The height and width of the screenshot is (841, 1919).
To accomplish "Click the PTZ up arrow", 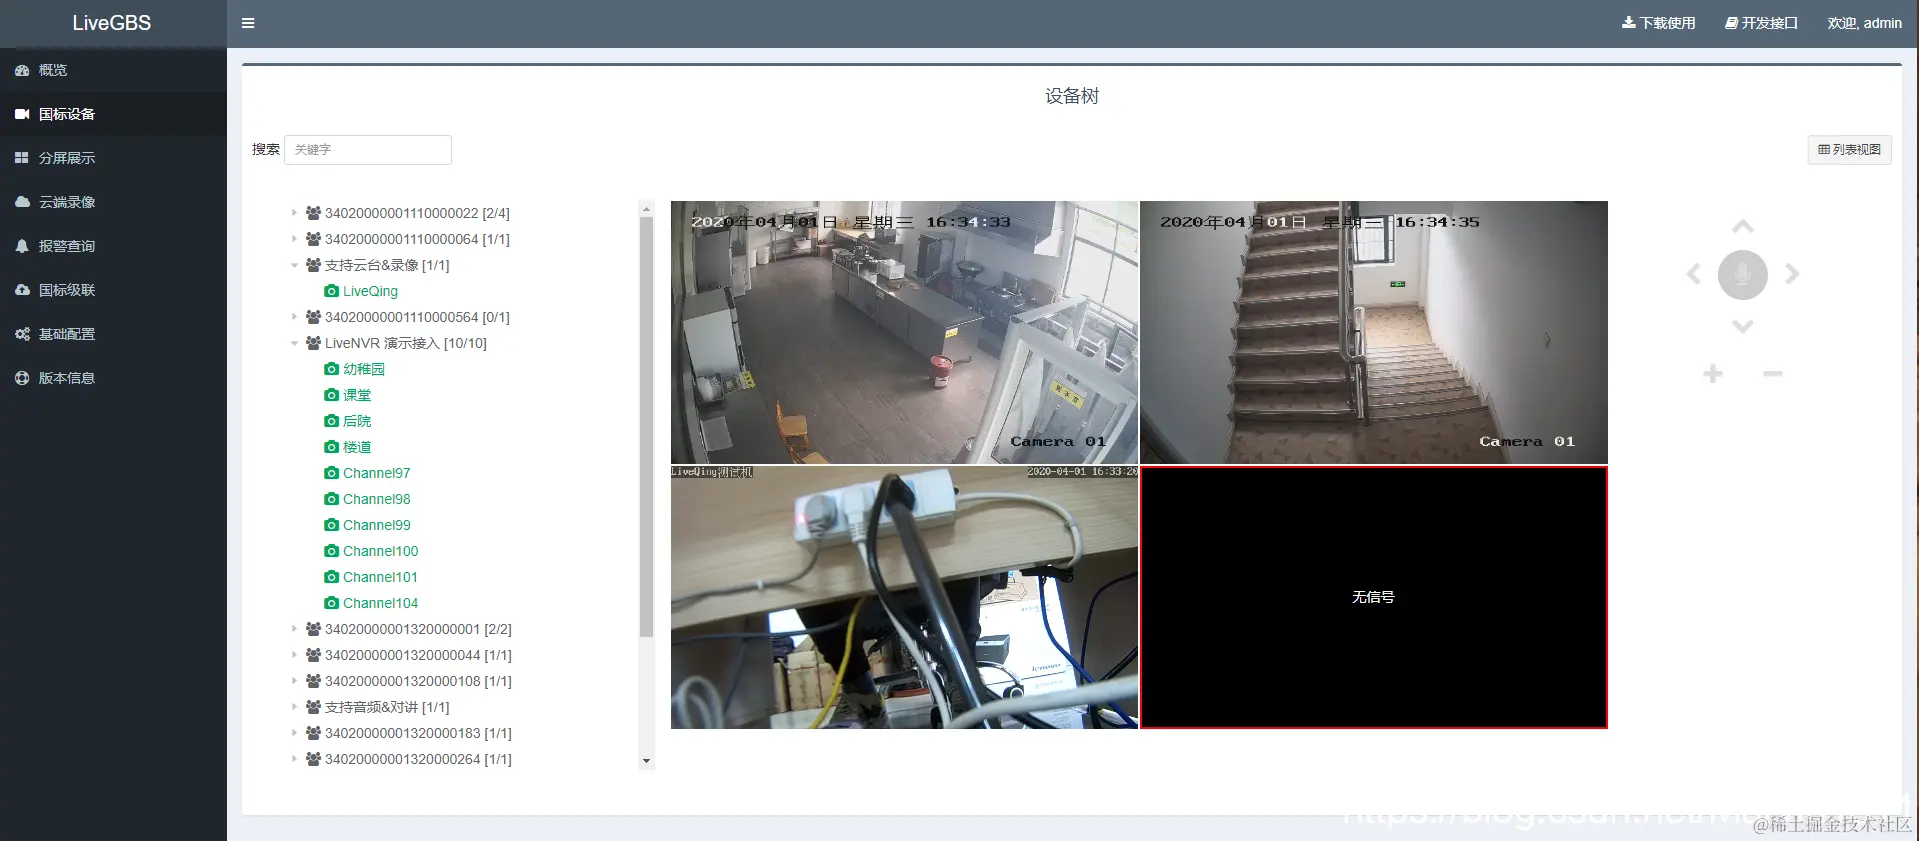I will point(1743,226).
